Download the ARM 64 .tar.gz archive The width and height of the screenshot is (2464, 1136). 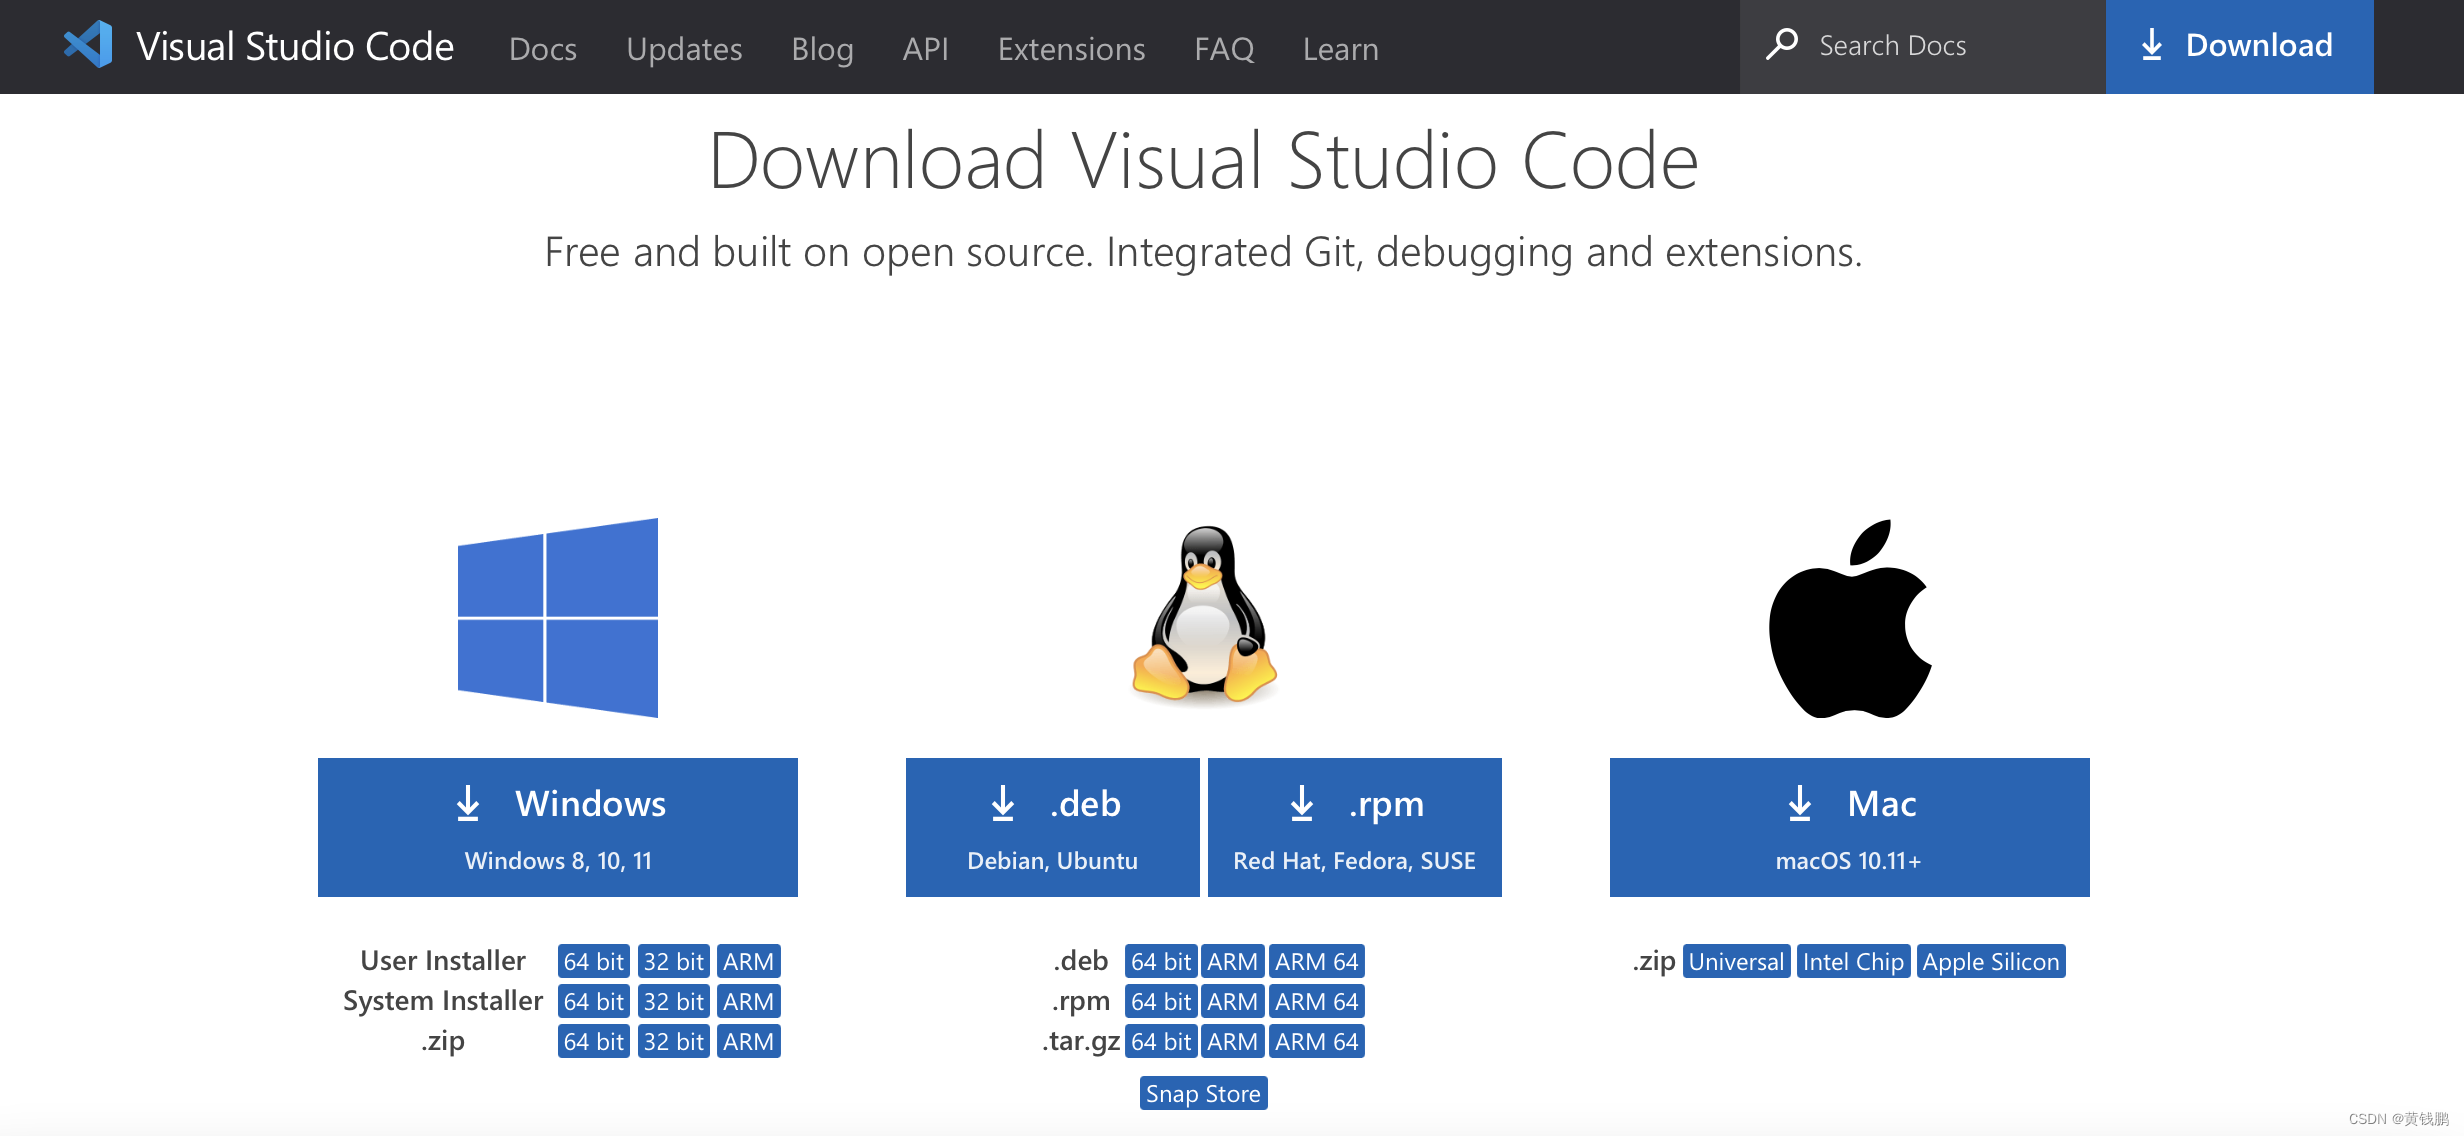[x=1316, y=1041]
